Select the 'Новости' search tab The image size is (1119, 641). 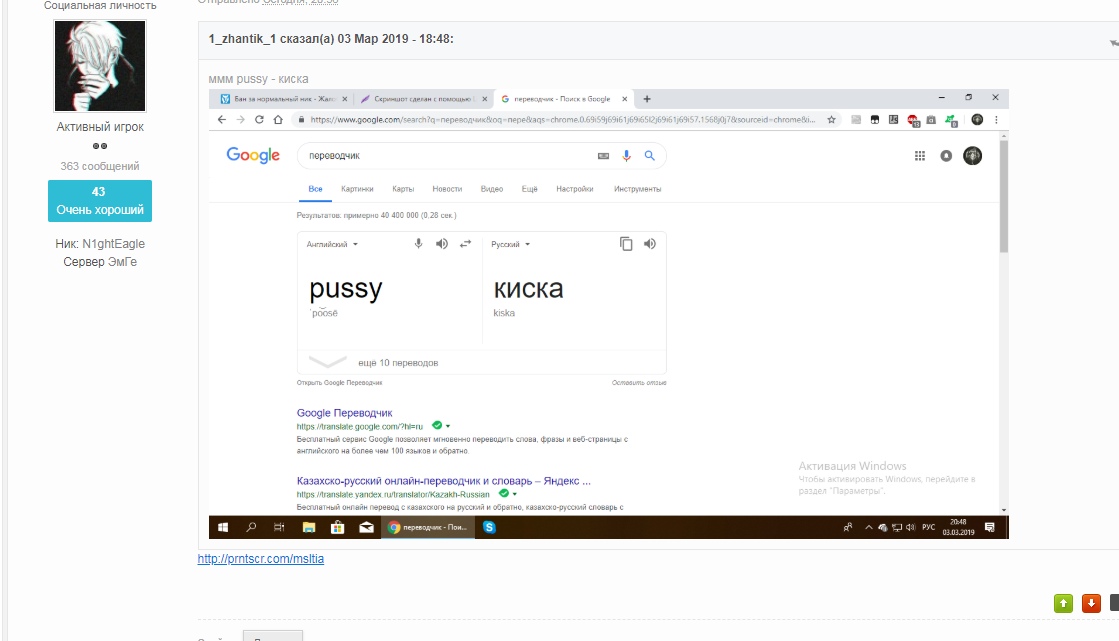pos(447,189)
